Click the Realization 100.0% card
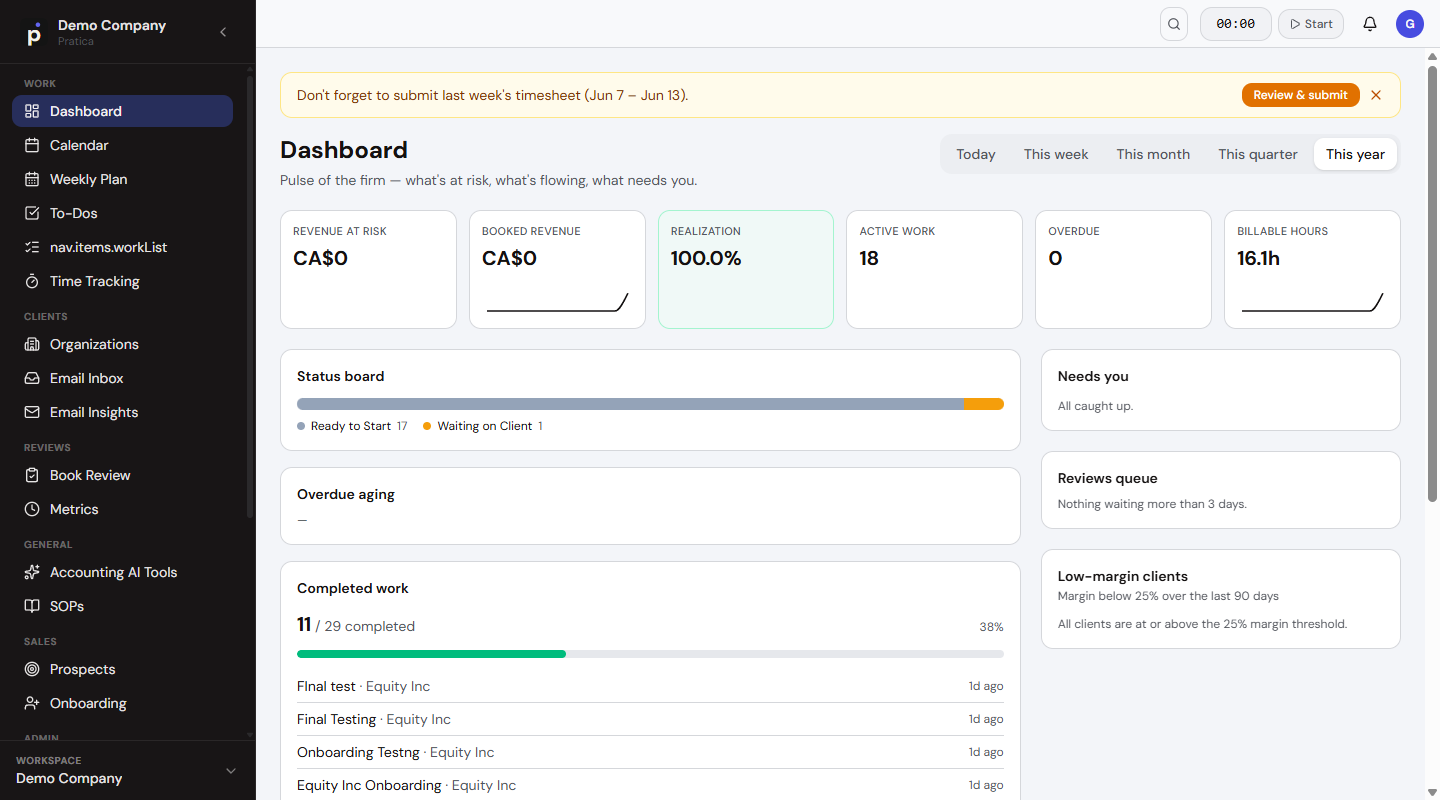 [x=746, y=269]
